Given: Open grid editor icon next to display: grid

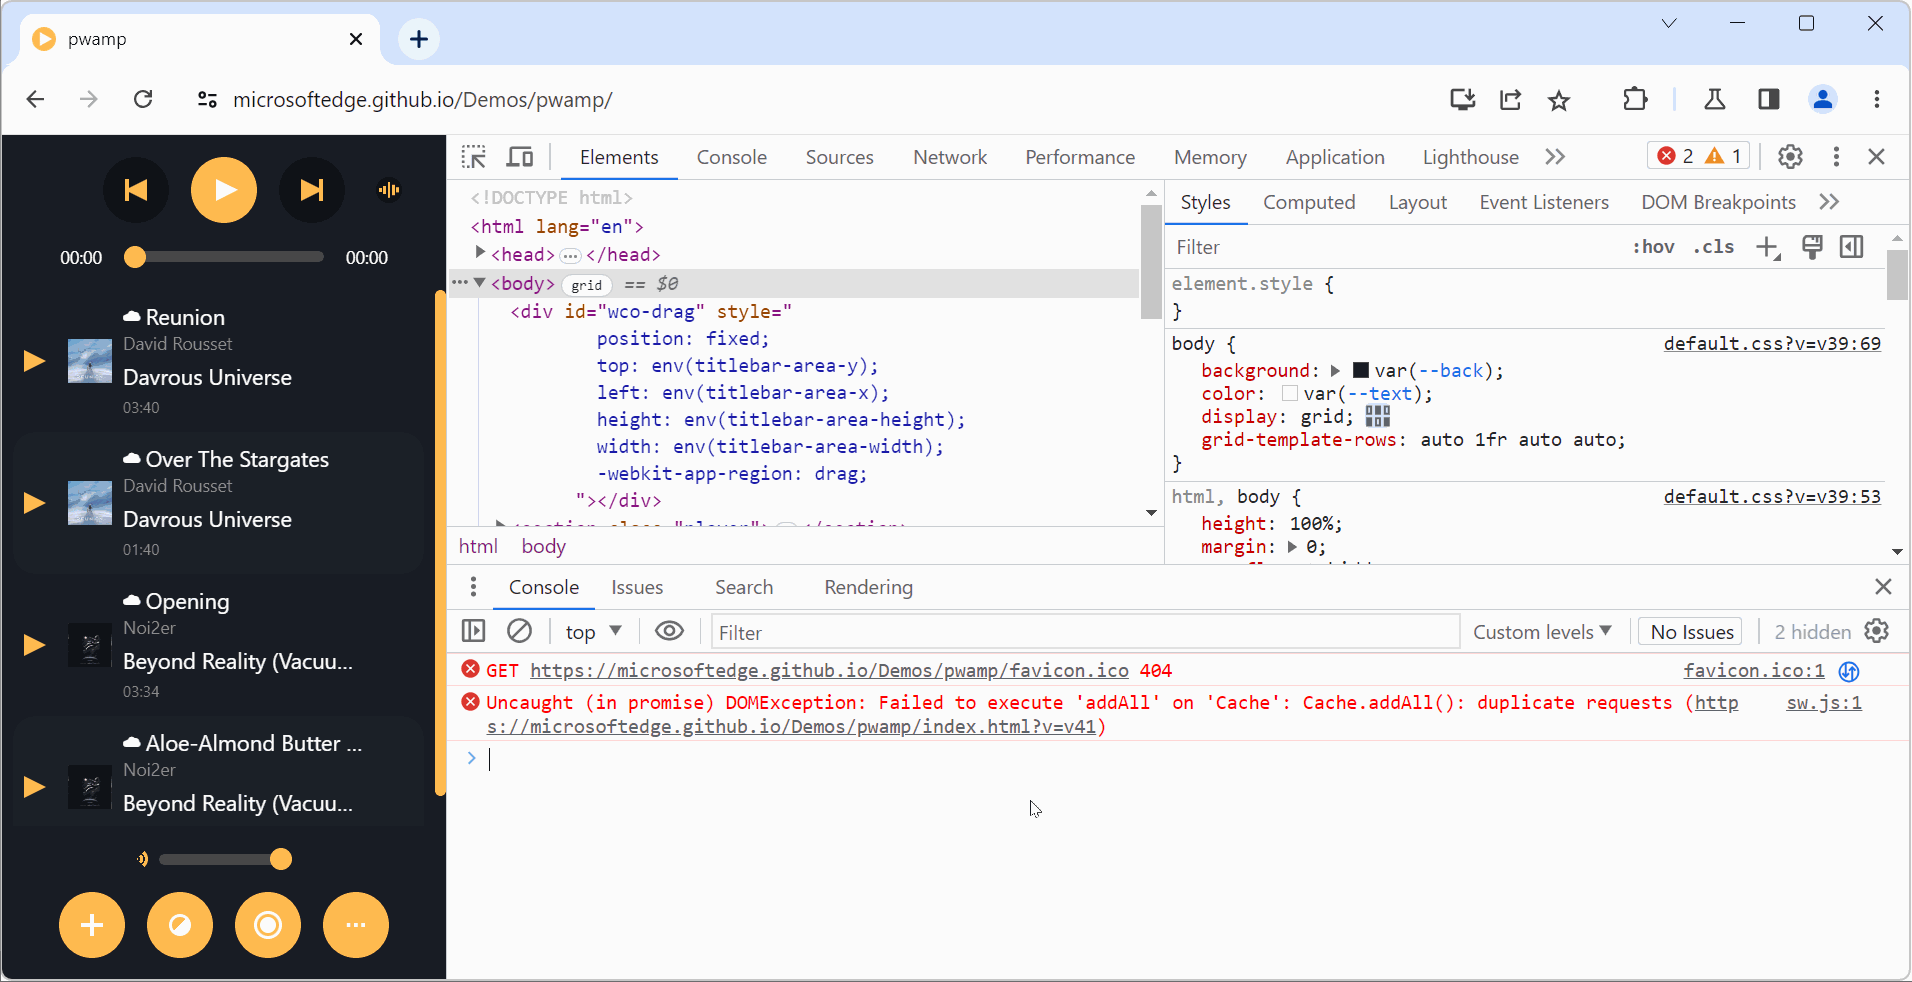Looking at the screenshot, I should click(1378, 417).
